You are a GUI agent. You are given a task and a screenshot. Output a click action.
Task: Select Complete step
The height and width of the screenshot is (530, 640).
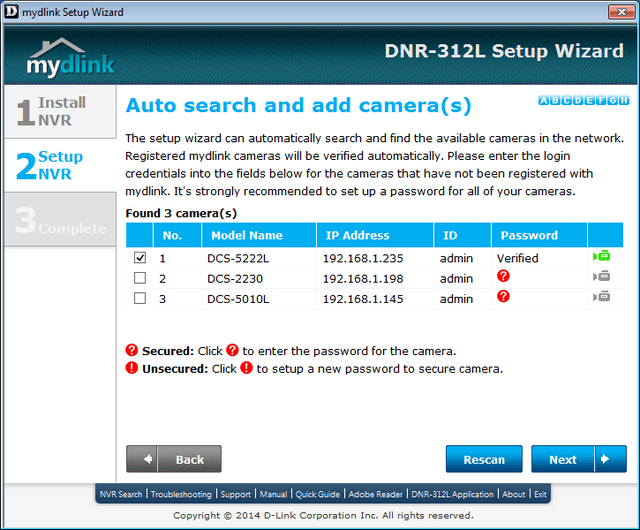[x=60, y=220]
